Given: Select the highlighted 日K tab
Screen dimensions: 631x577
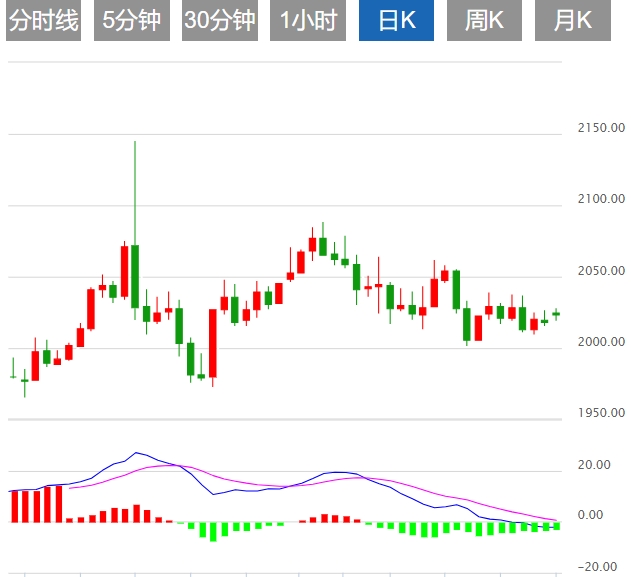Looking at the screenshot, I should click(396, 21).
